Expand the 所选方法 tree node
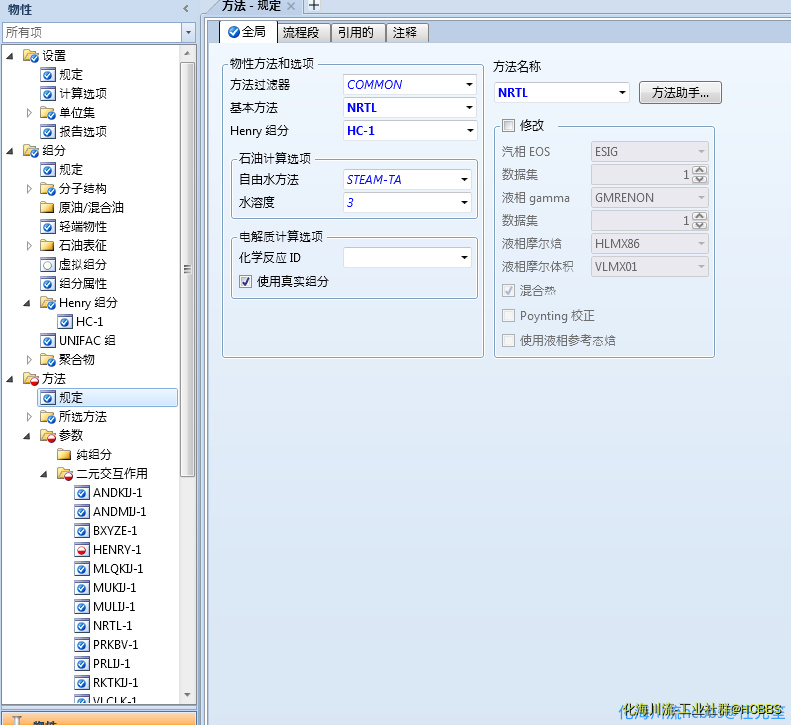 [x=29, y=417]
